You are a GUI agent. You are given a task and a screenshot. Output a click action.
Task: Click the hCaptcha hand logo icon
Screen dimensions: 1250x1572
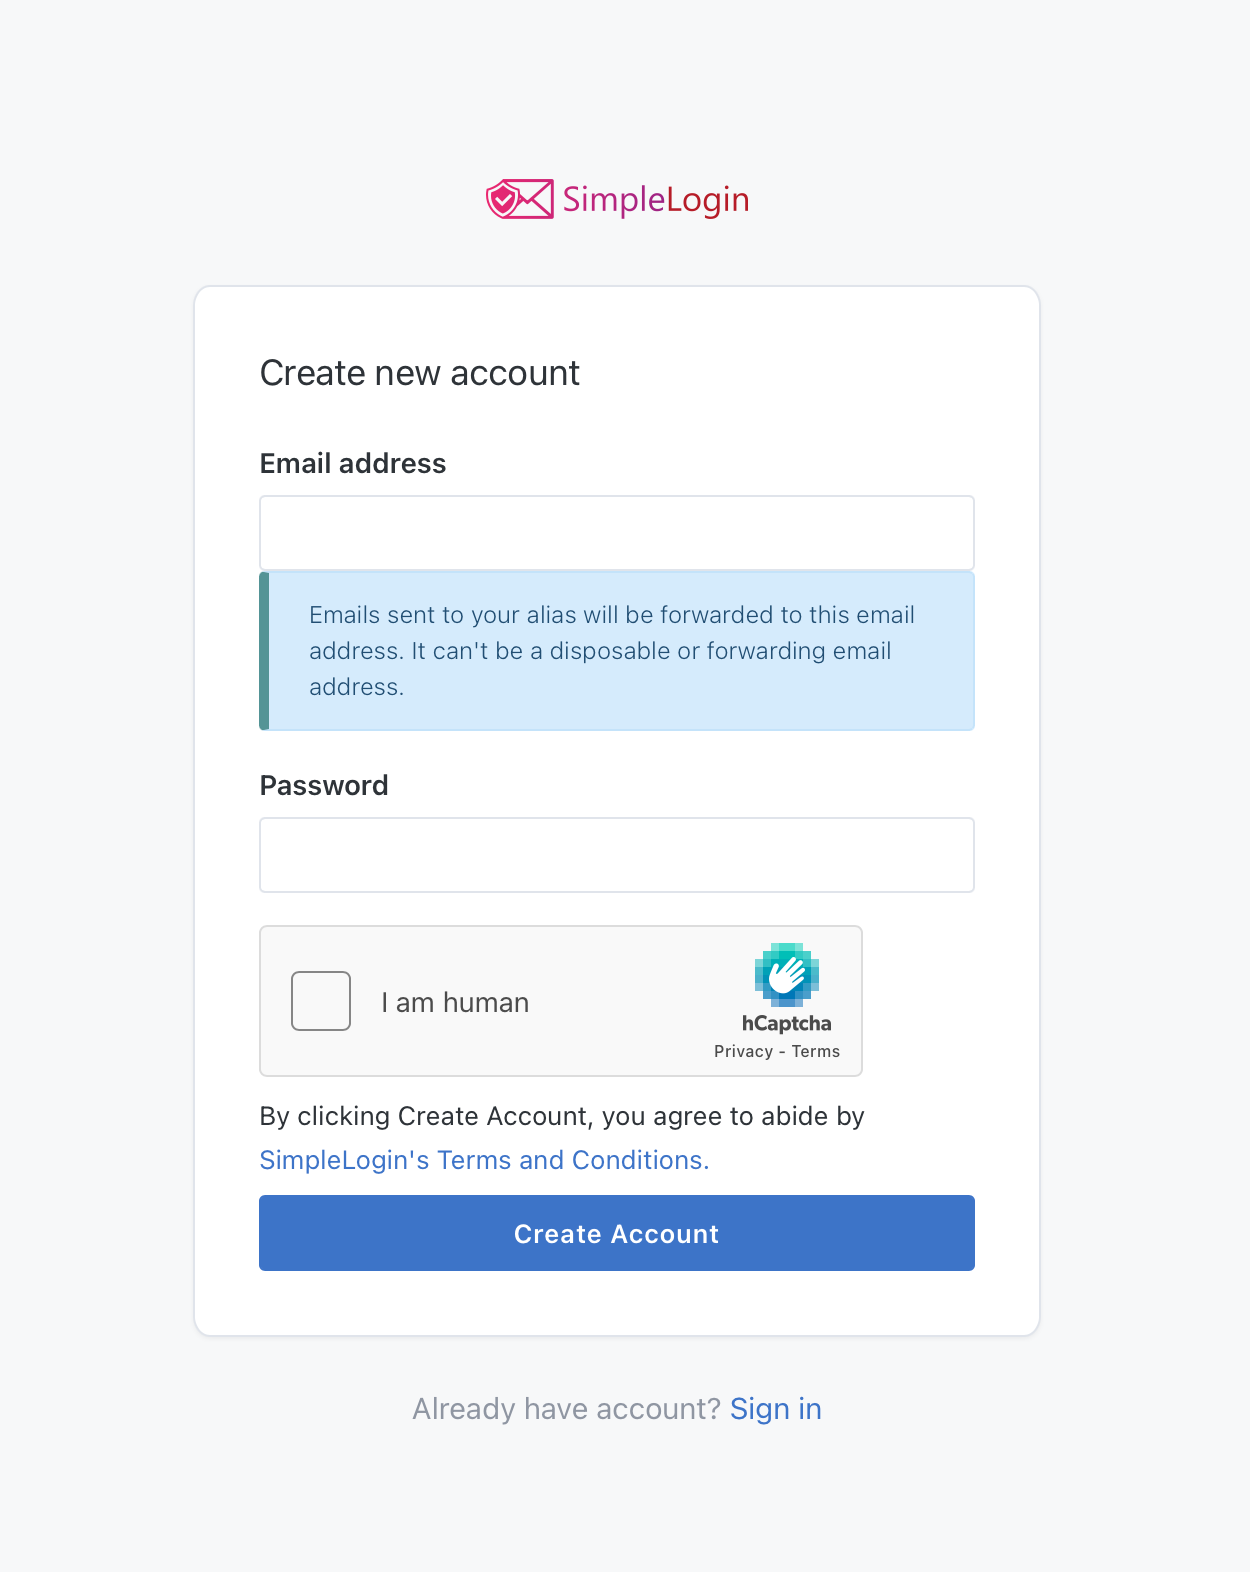(787, 974)
